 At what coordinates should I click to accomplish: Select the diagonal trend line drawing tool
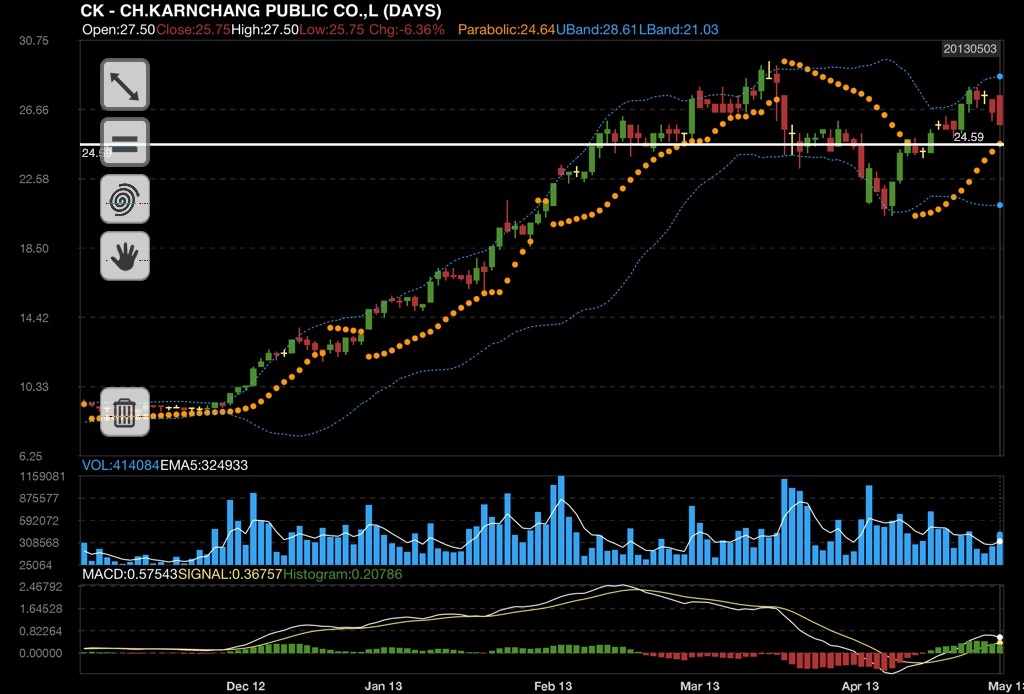point(125,85)
